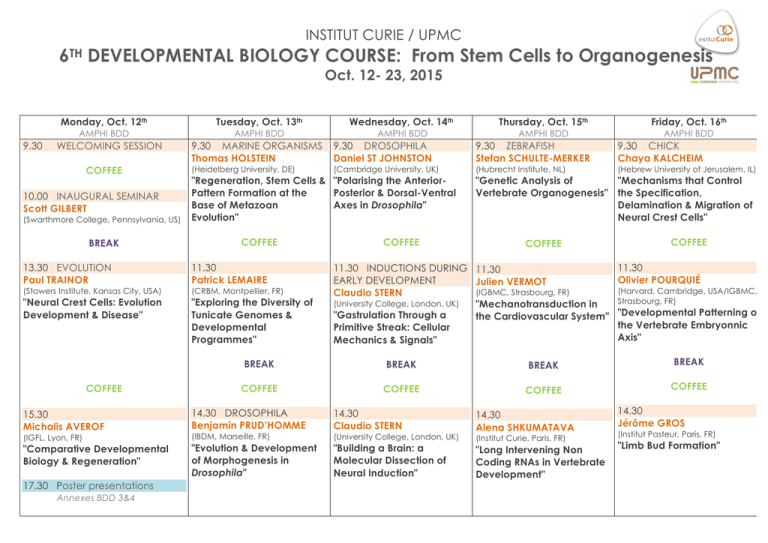Select the Friday, Oct. 16th column header
Viewport: 768px width, 543px height.
(687, 118)
